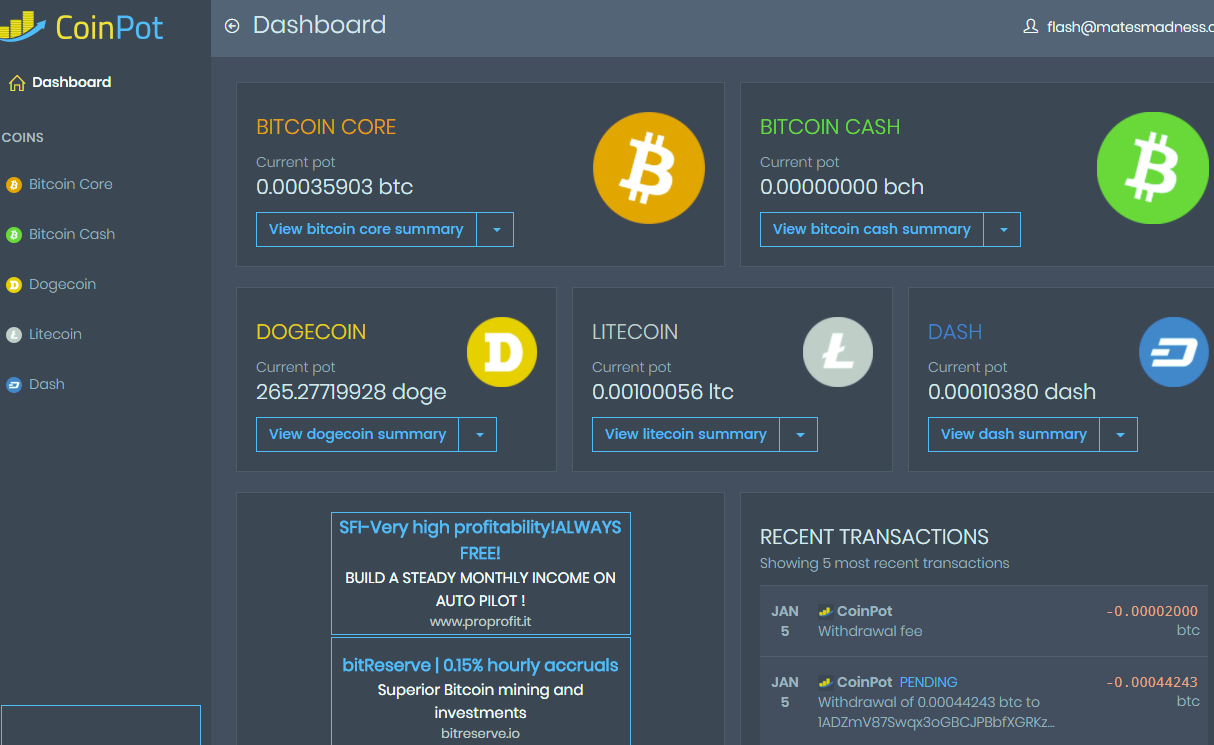Click the Litecoin icon in sidebar
Viewport: 1214px width, 745px height.
pos(14,334)
